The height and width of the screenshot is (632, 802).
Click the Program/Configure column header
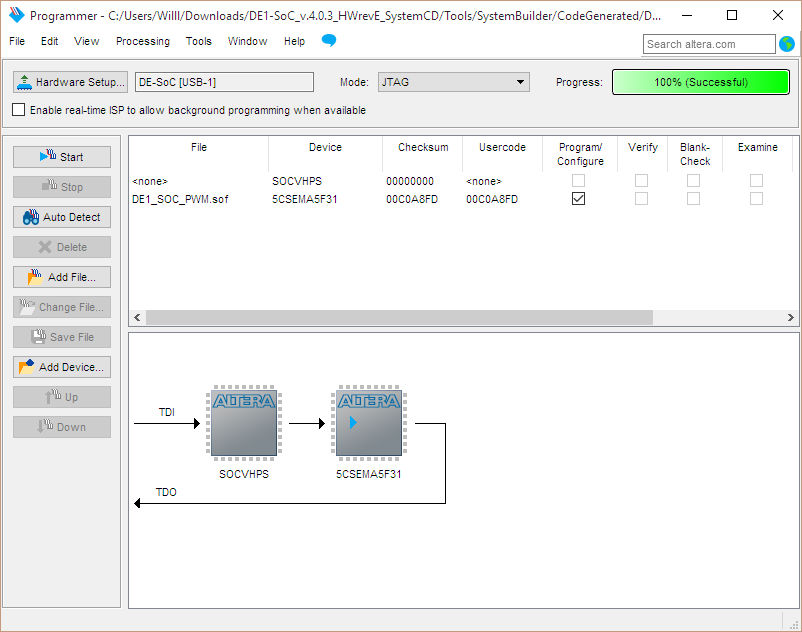point(580,153)
